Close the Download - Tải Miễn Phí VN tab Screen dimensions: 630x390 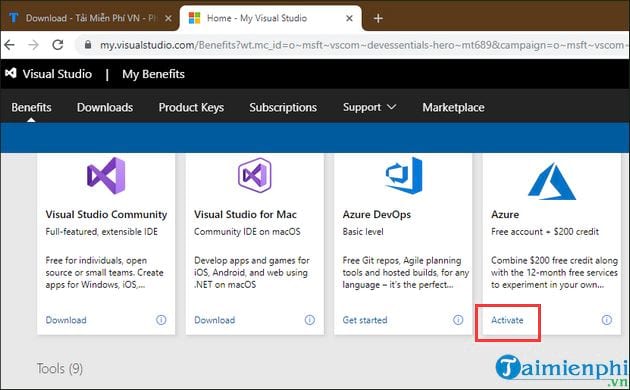click(x=168, y=18)
